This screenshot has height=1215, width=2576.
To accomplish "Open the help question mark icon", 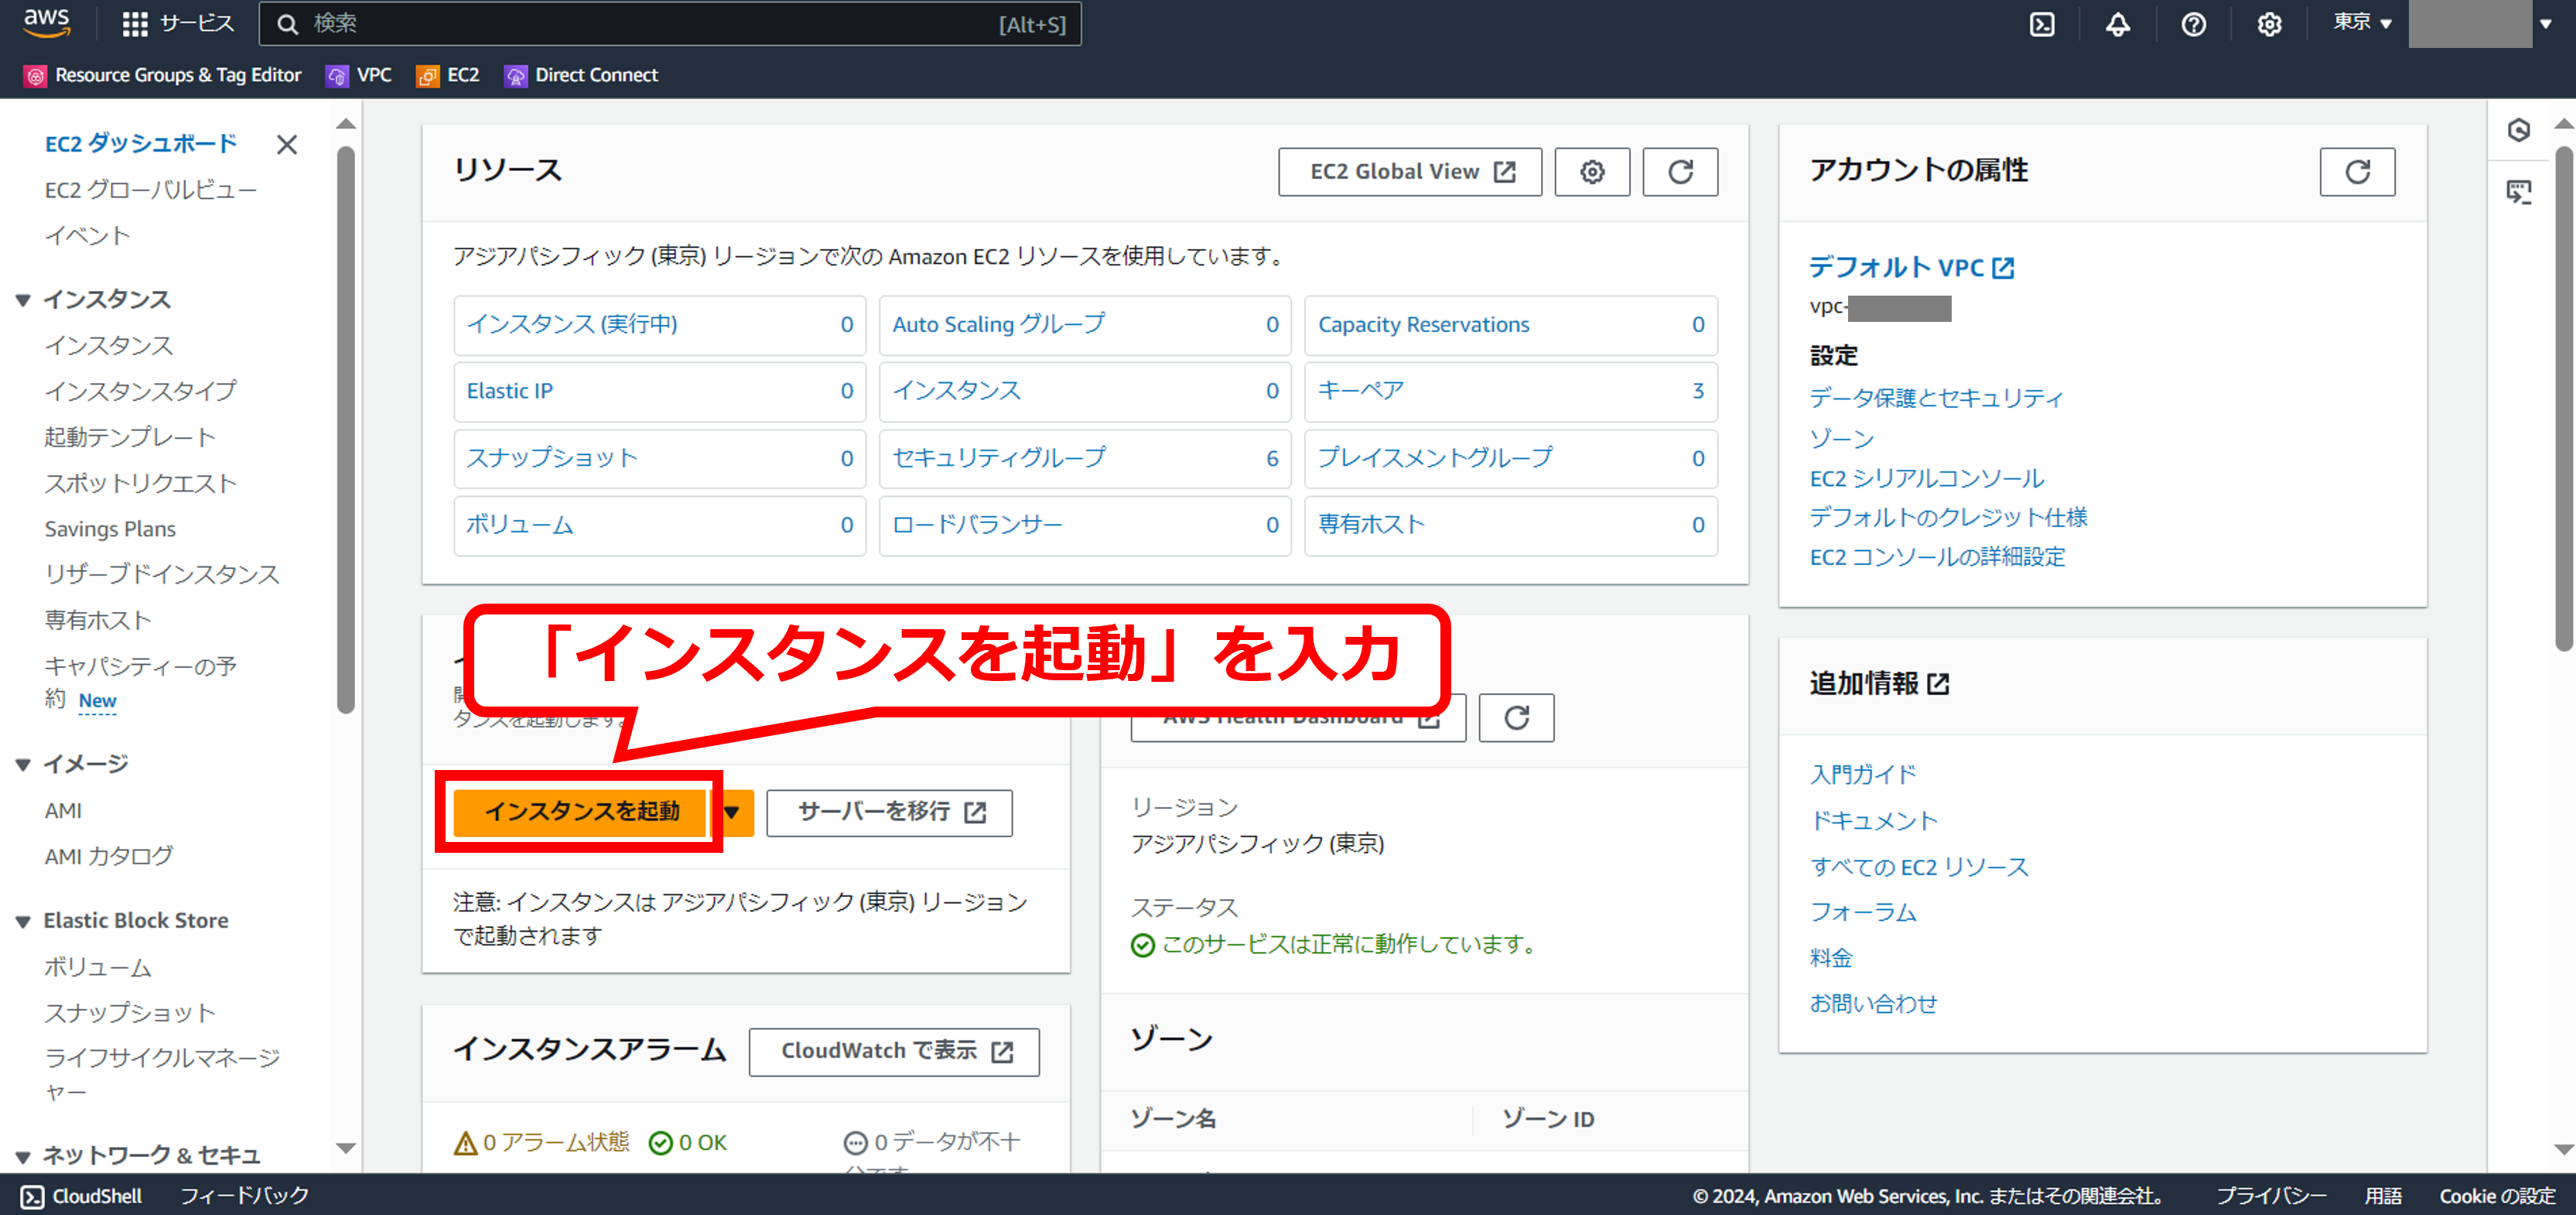I will [x=2194, y=24].
